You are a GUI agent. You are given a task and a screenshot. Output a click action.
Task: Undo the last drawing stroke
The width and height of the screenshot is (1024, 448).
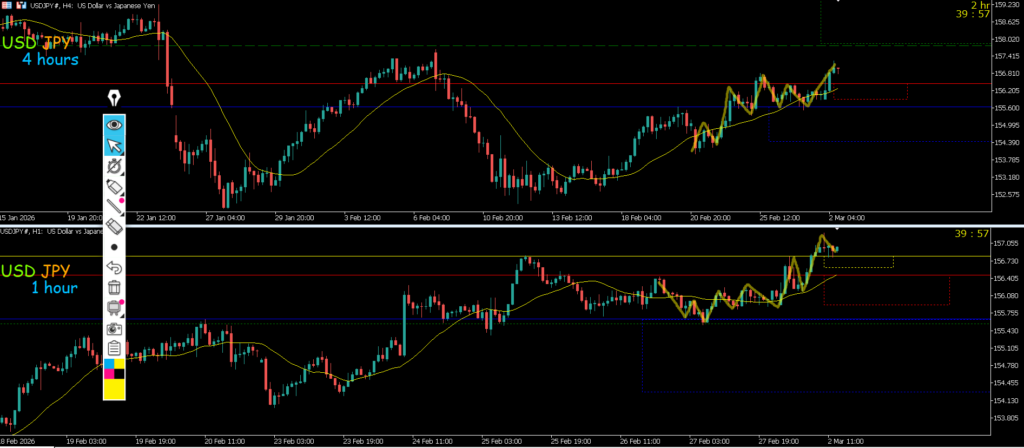[x=114, y=268]
